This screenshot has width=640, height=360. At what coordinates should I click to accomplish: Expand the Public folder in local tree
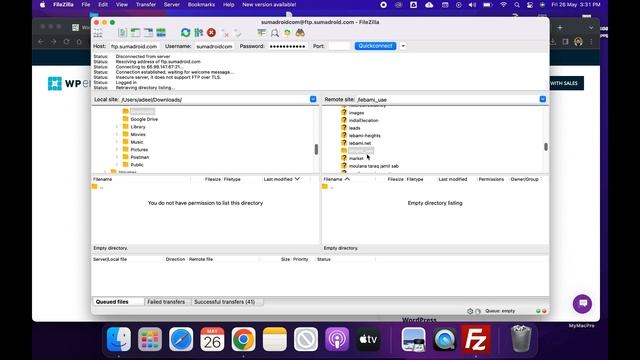(117, 165)
